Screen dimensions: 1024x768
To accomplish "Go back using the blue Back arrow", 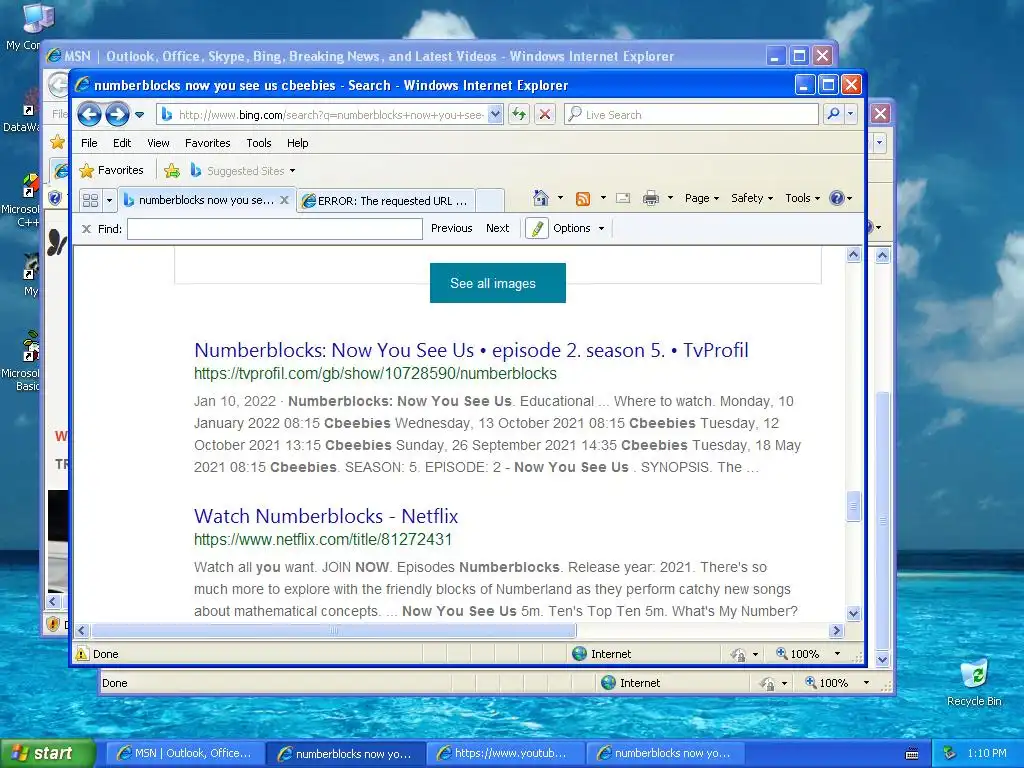I will pos(89,115).
